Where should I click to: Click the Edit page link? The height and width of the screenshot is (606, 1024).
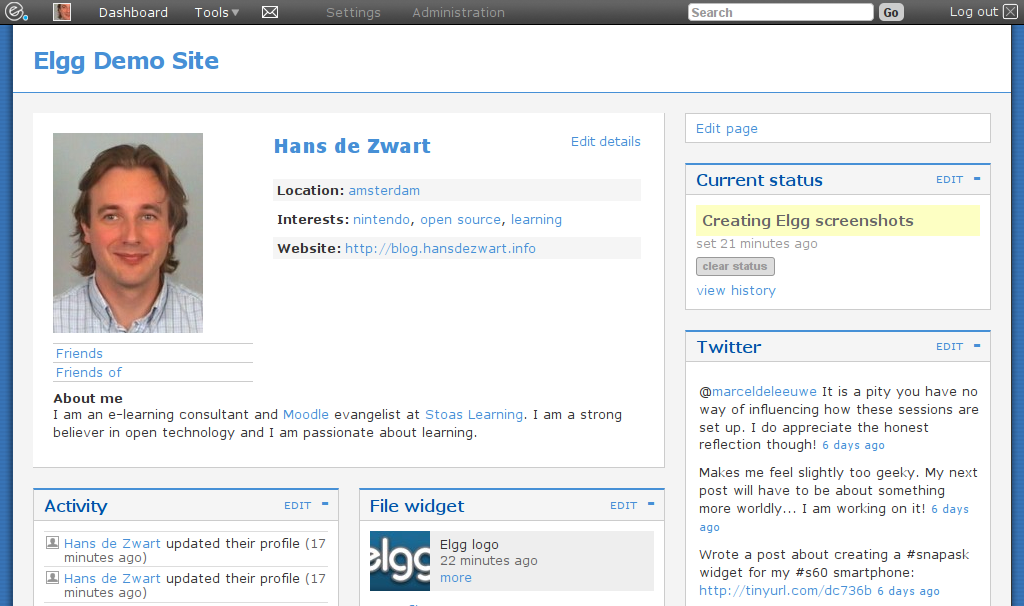coord(727,129)
